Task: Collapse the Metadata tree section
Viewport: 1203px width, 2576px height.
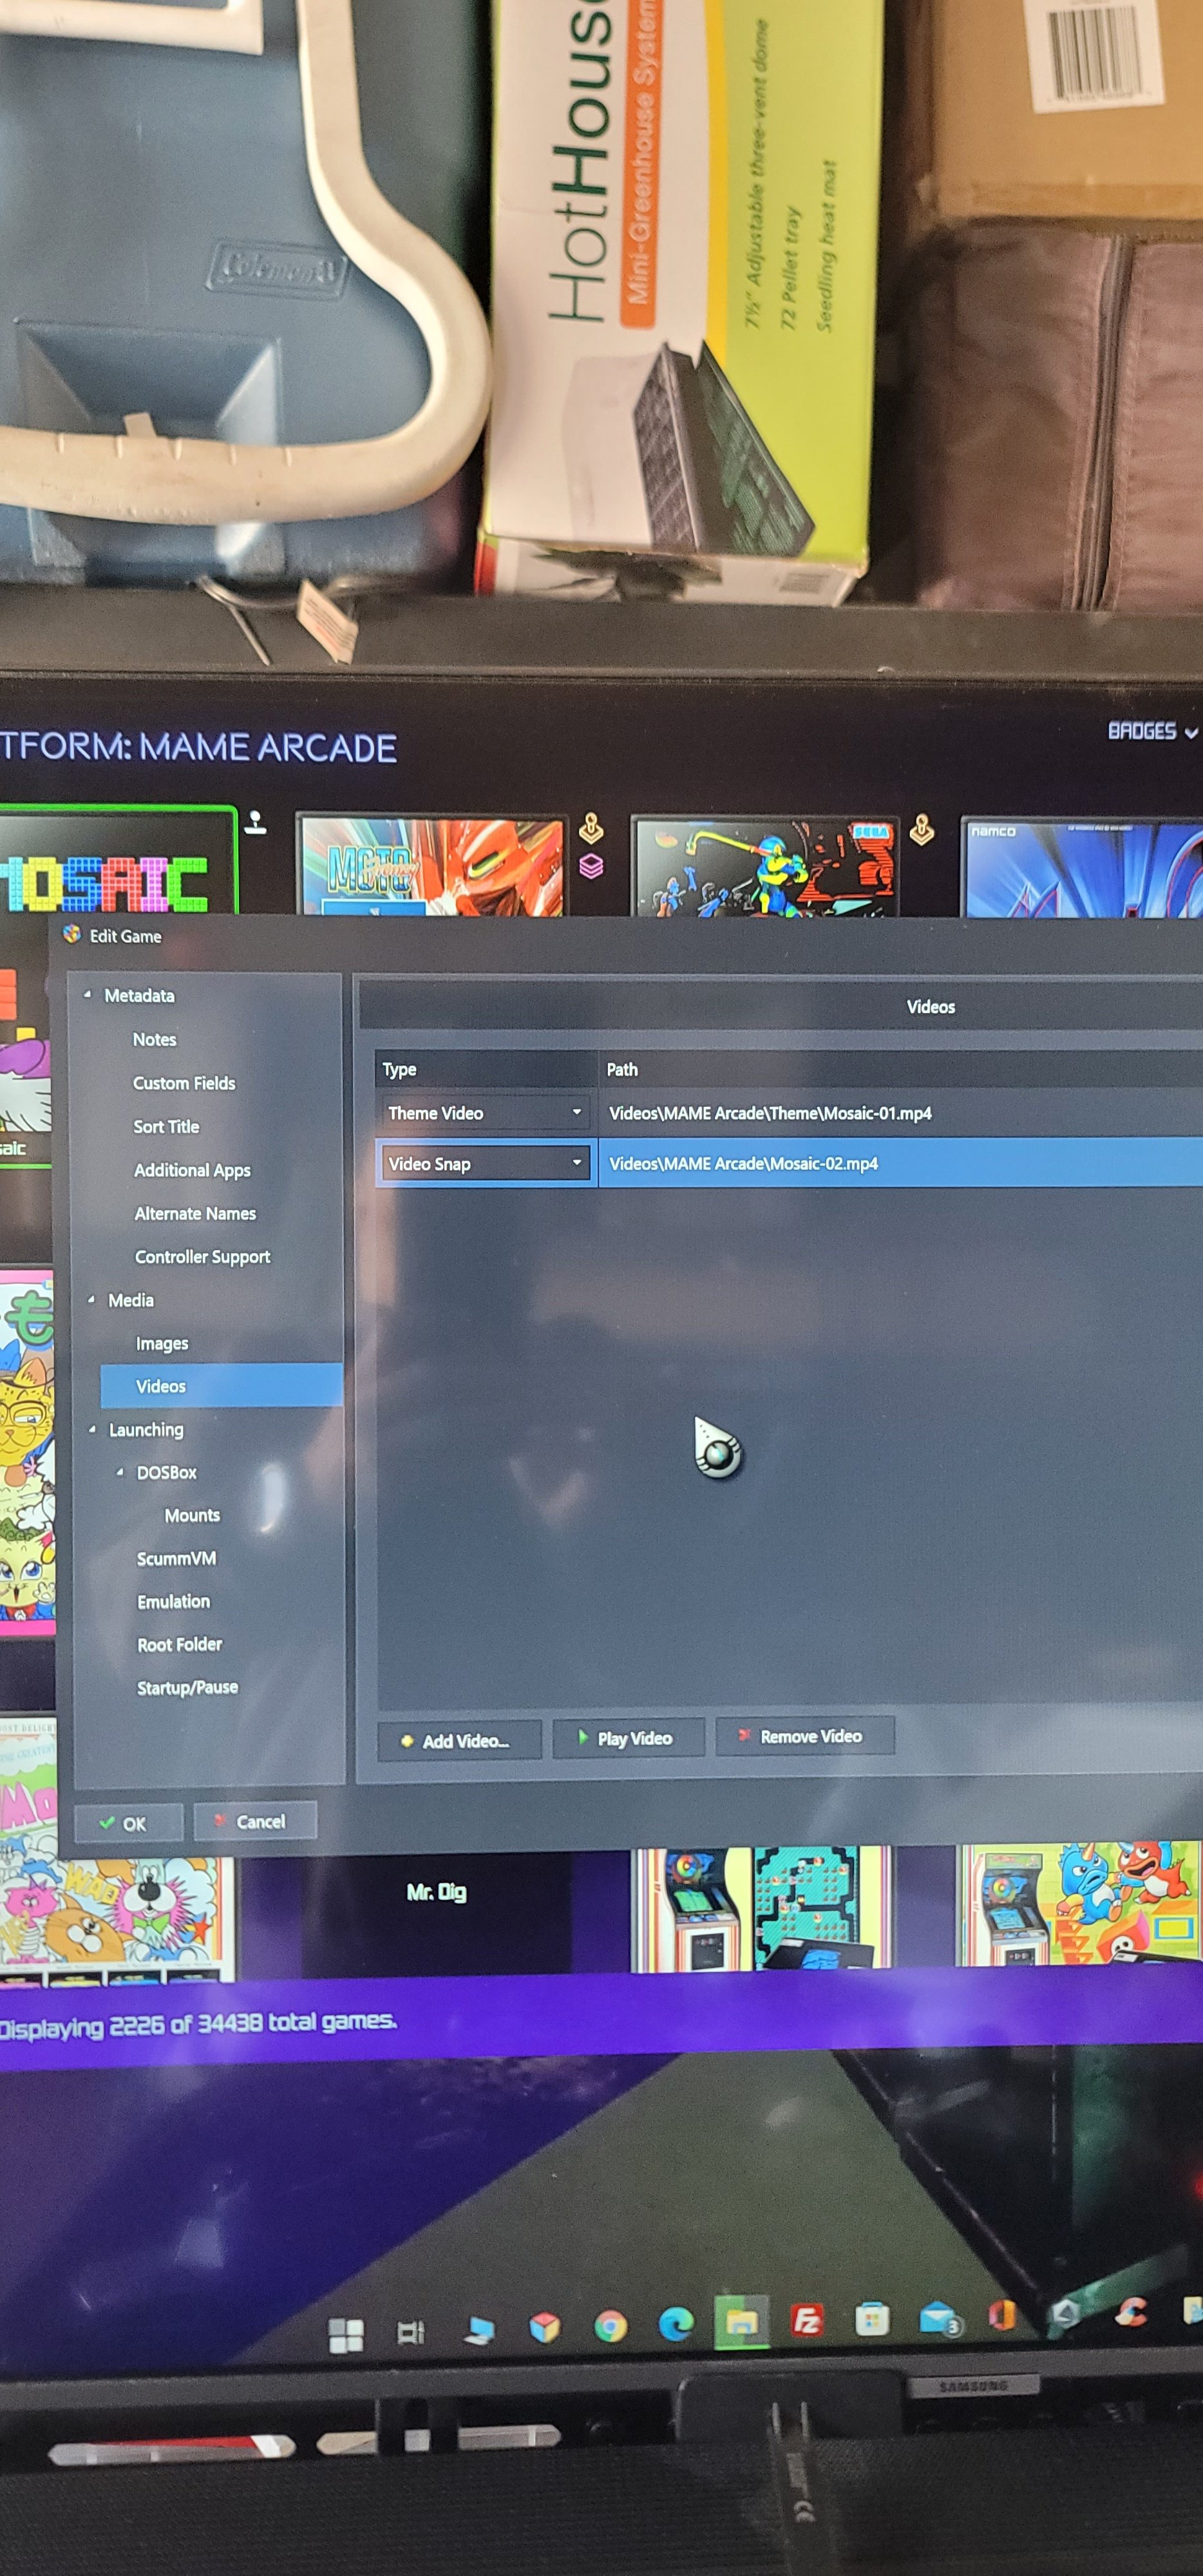Action: [88, 995]
